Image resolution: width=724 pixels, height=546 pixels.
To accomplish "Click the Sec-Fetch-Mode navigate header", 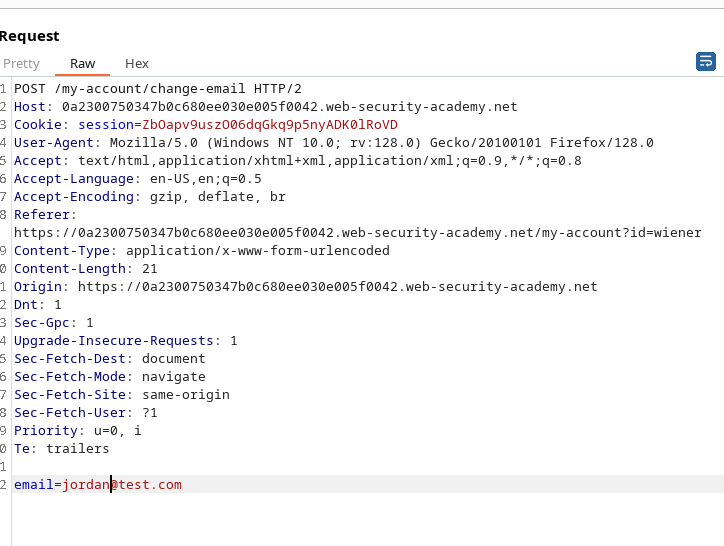I will click(x=109, y=377).
